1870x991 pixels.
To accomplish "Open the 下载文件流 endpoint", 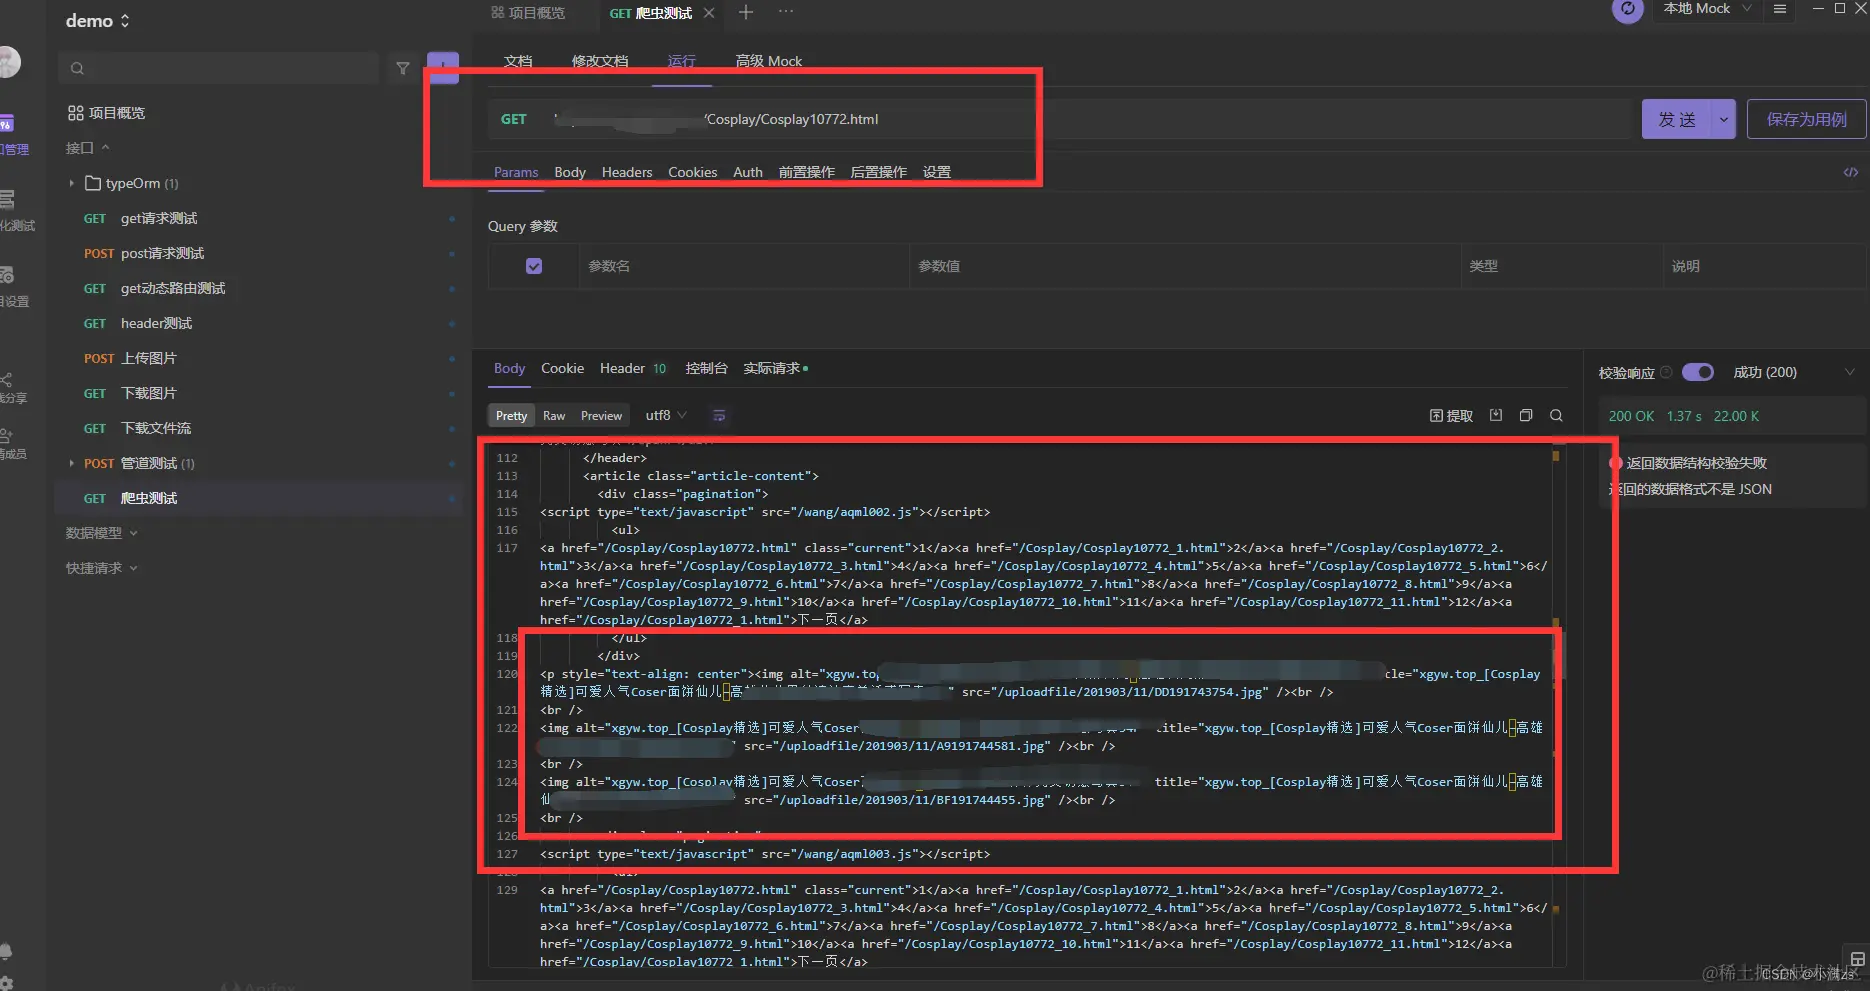I will [260, 428].
